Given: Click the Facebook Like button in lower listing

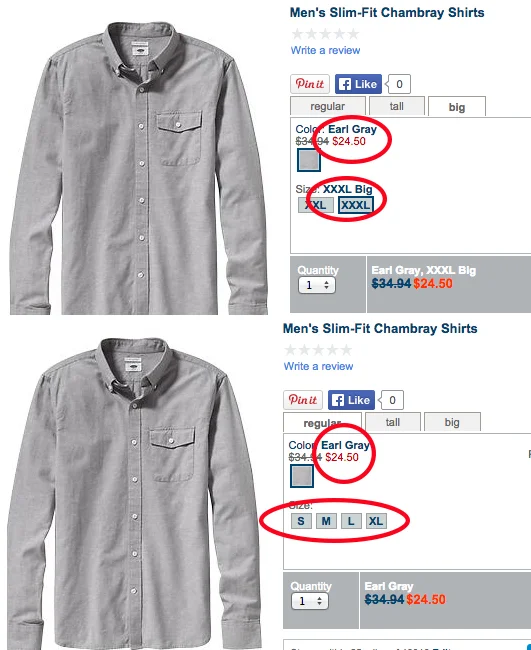Looking at the screenshot, I should click(351, 400).
